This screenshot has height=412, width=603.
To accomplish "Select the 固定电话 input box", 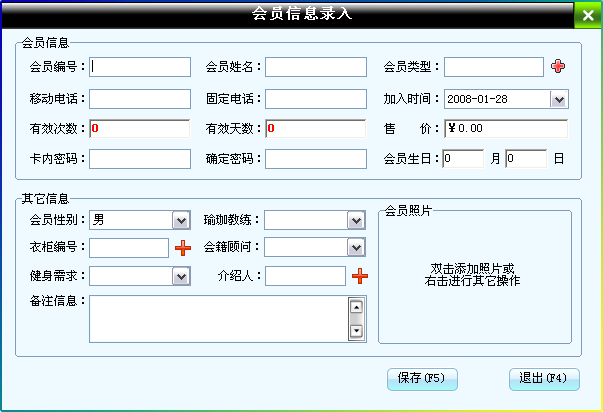I will (x=315, y=99).
